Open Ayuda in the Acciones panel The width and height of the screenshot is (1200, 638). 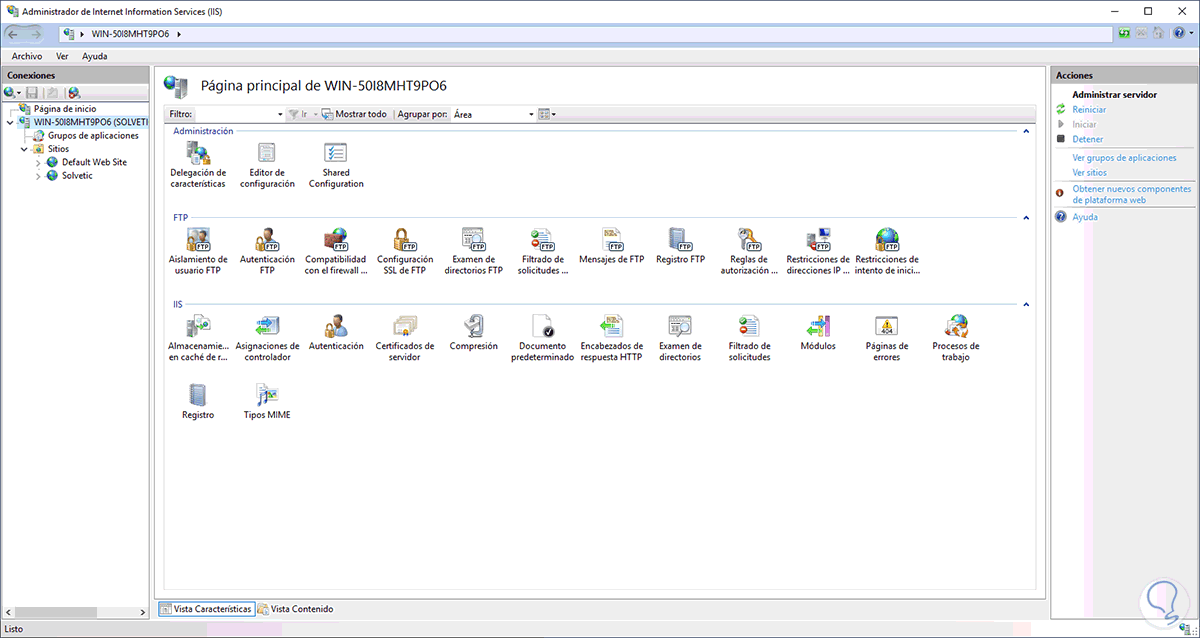[x=1084, y=217]
